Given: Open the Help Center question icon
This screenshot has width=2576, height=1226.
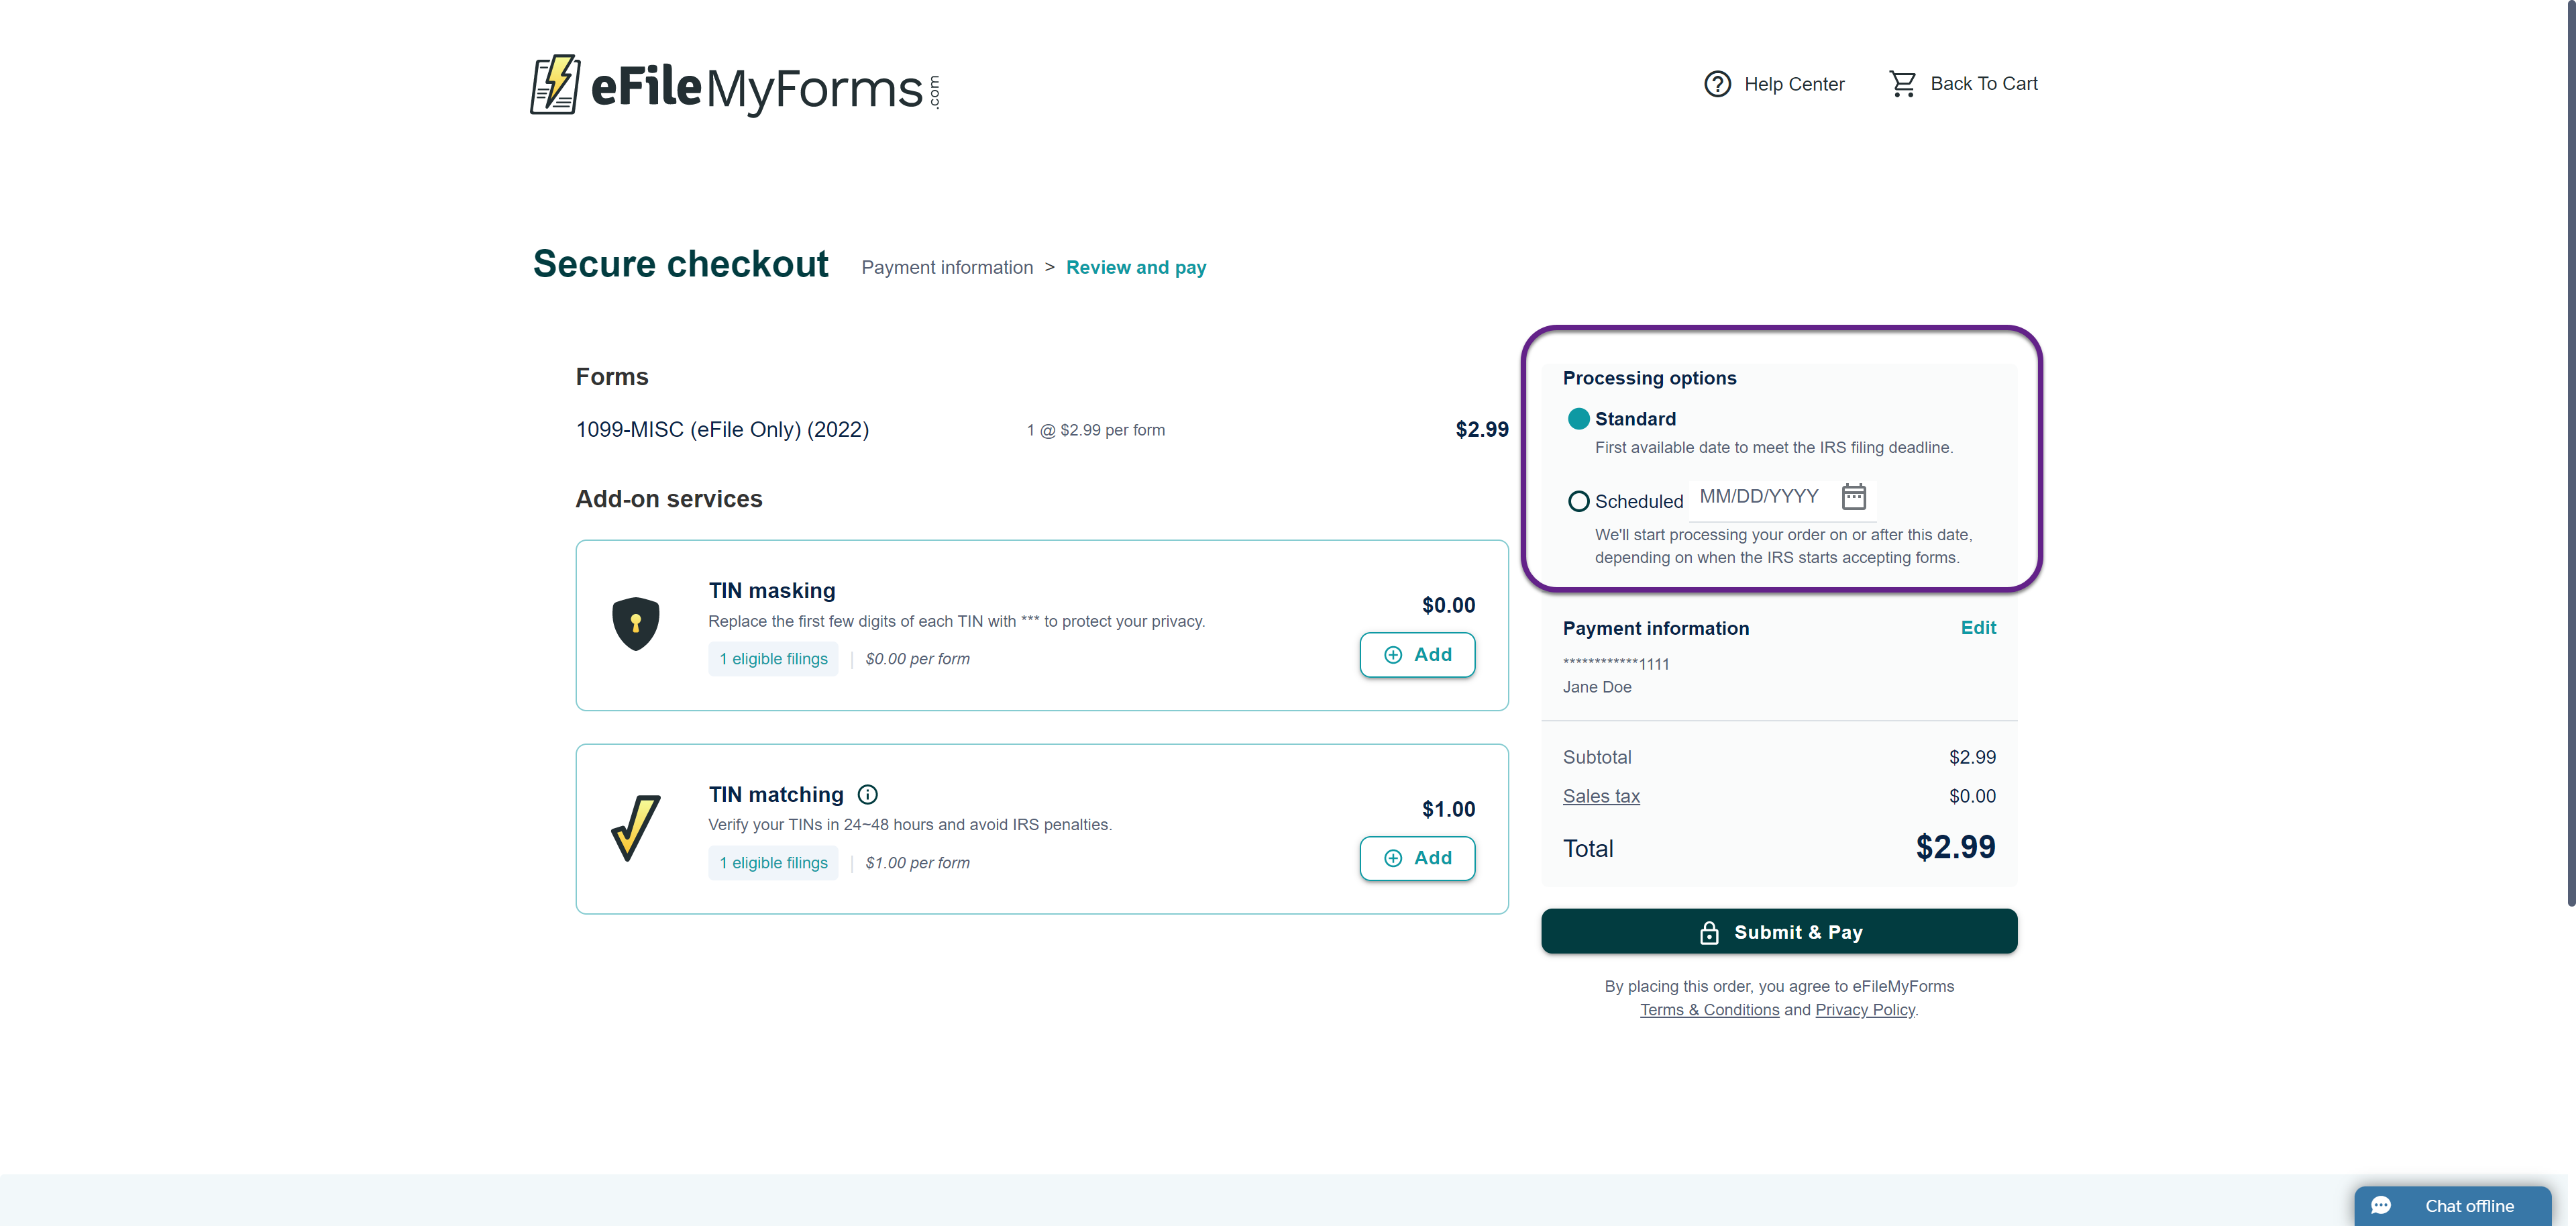Looking at the screenshot, I should [x=1717, y=84].
